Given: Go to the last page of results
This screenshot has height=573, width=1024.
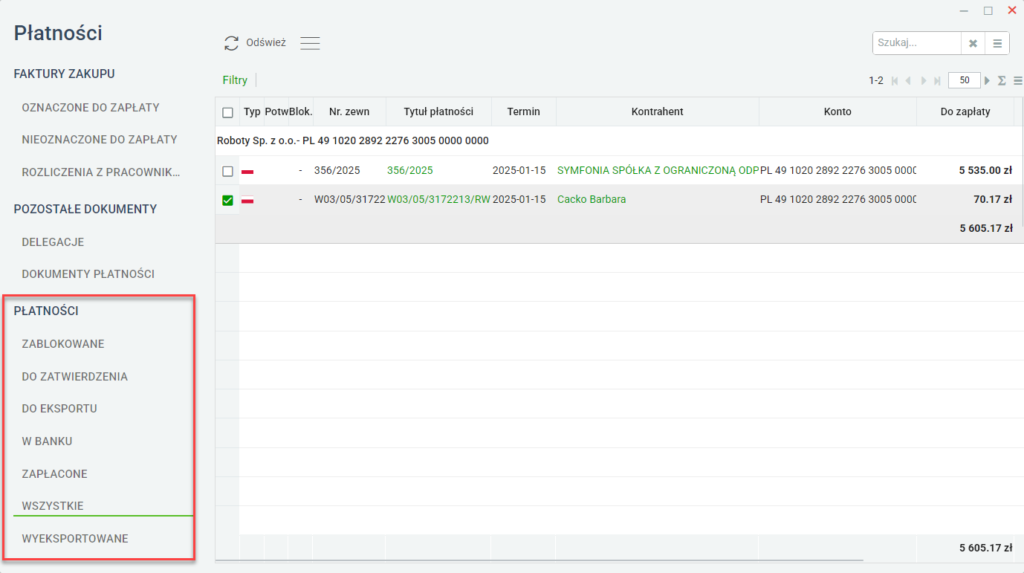Looking at the screenshot, I should (937, 80).
